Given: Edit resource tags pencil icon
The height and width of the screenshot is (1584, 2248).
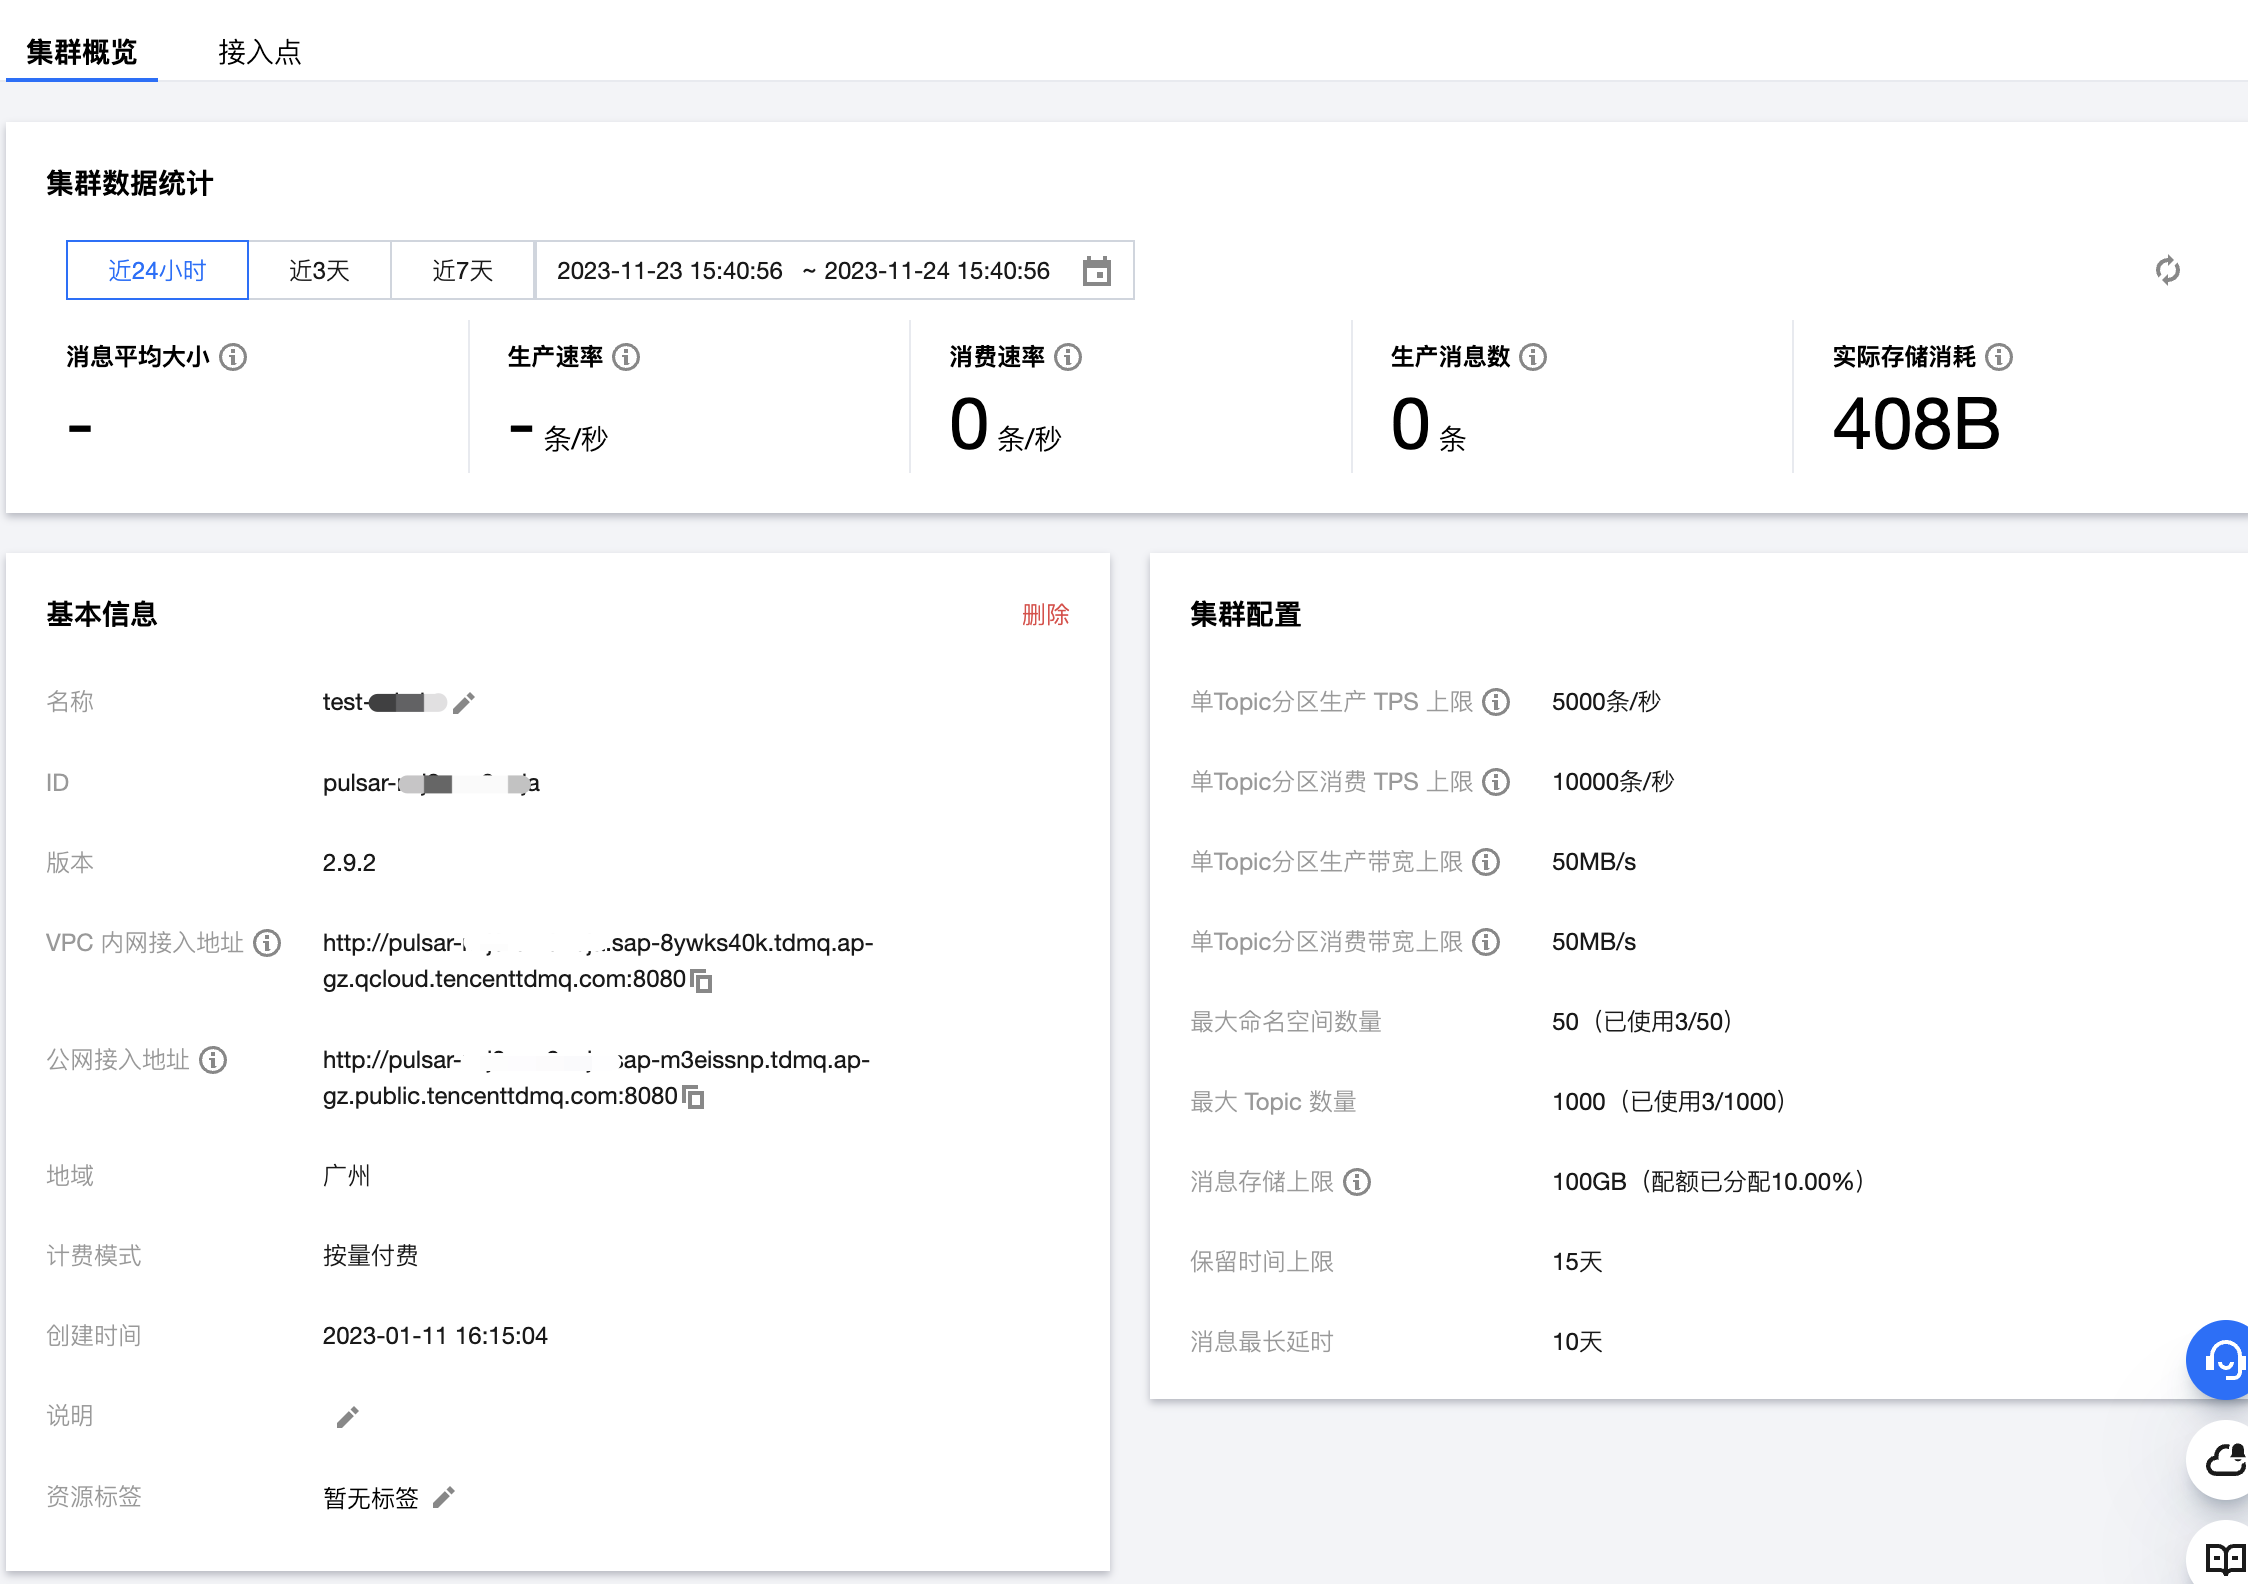Looking at the screenshot, I should tap(443, 1497).
